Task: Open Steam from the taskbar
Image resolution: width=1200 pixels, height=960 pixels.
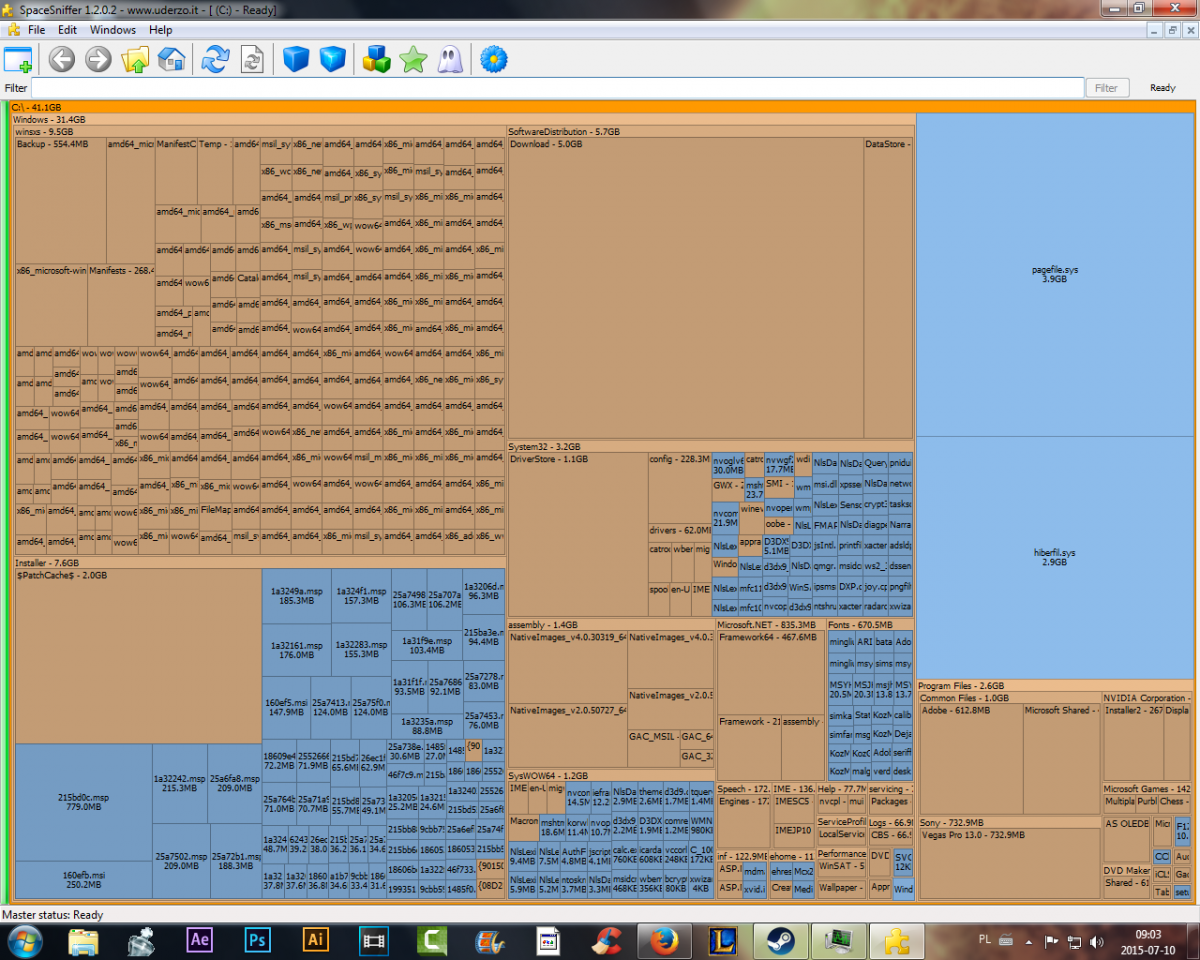Action: tap(780, 941)
